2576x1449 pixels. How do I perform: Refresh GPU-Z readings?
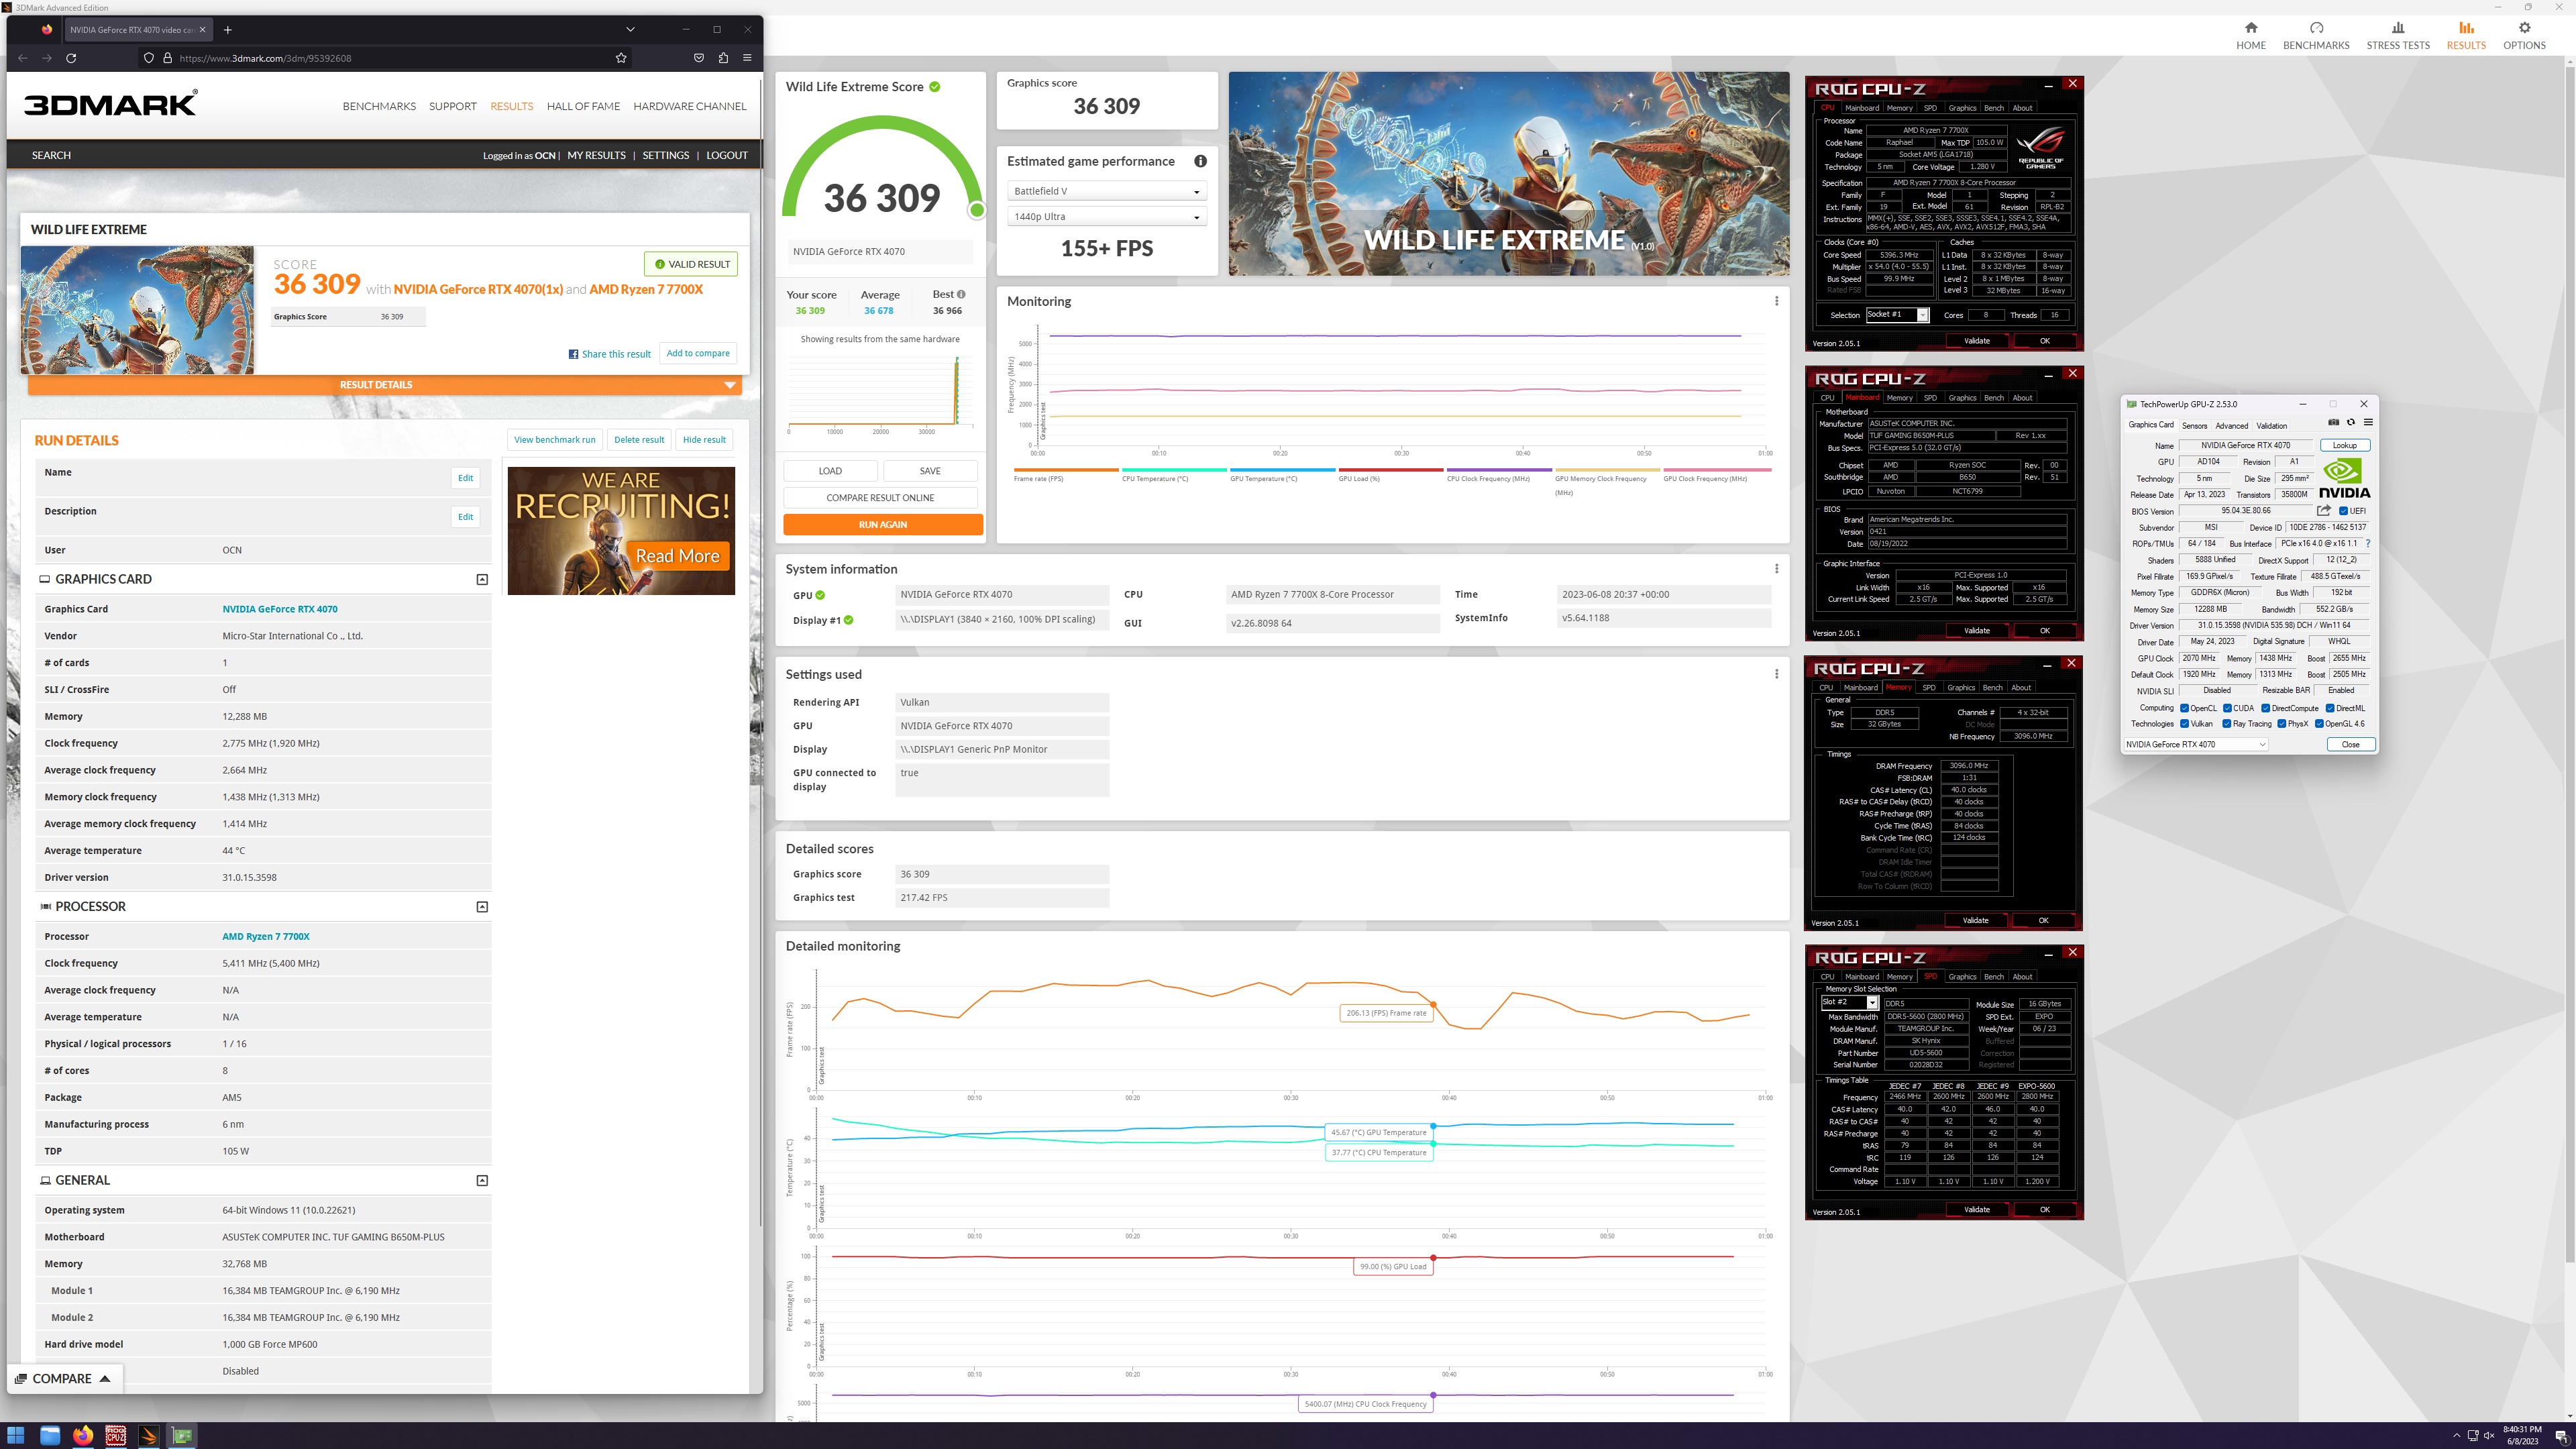click(2351, 422)
